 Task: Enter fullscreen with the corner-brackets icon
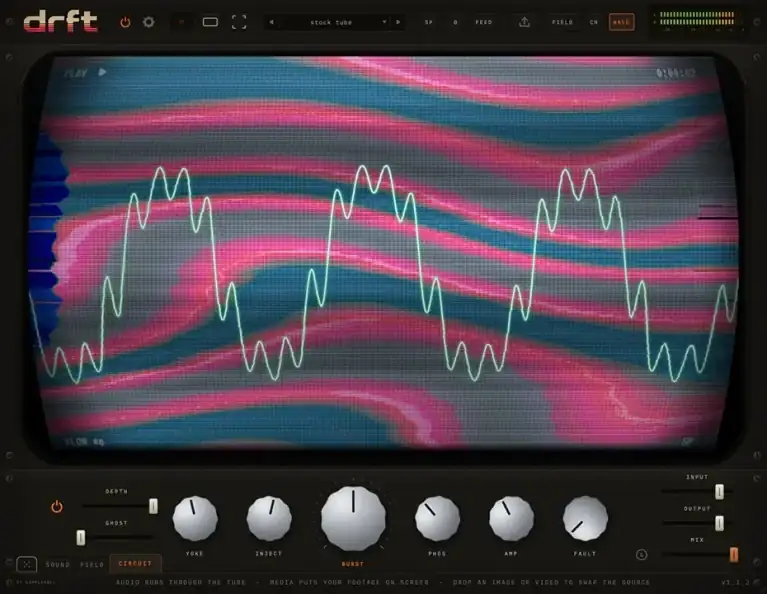tap(239, 22)
